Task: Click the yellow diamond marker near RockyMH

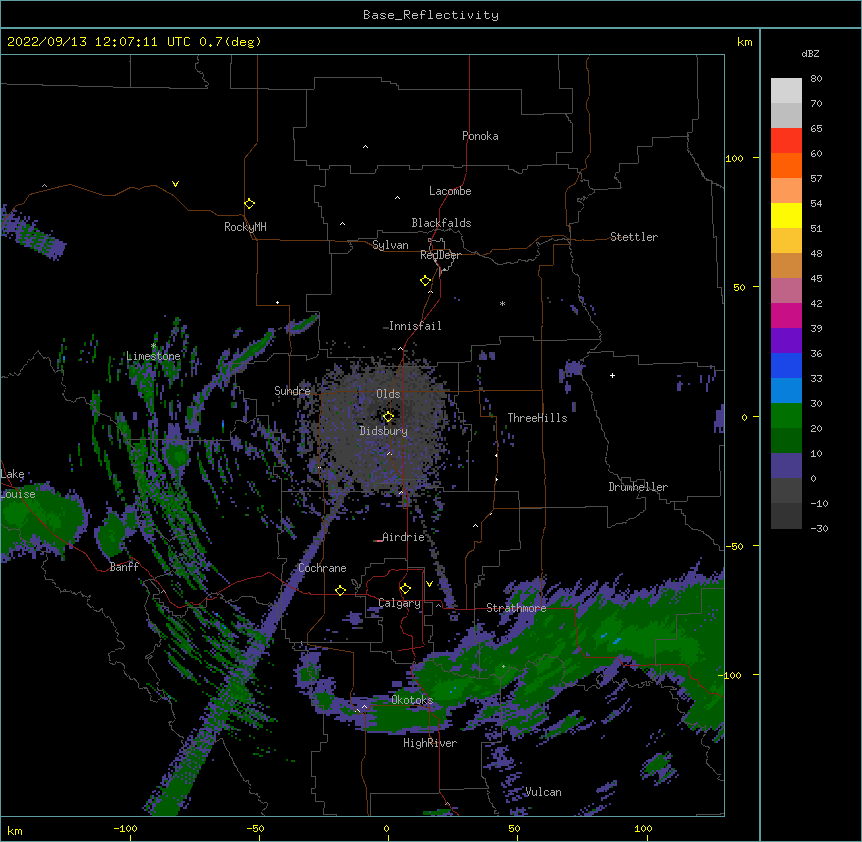Action: point(249,204)
